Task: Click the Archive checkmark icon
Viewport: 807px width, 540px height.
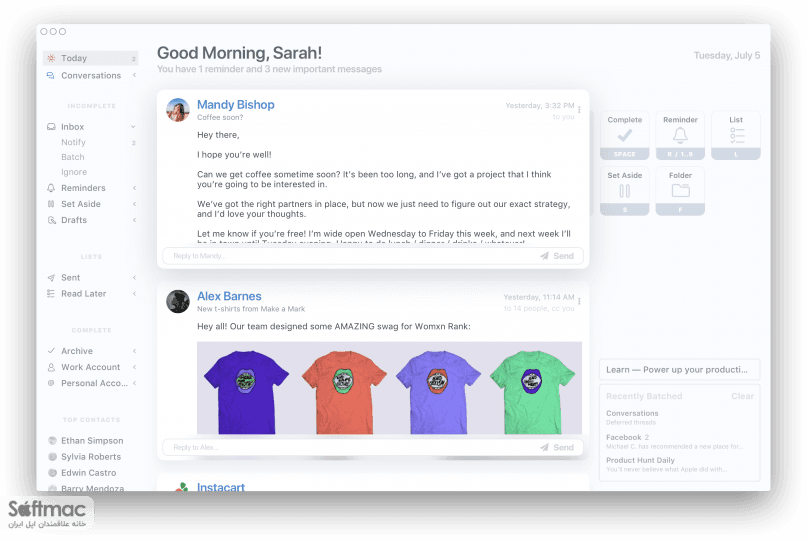Action: [x=51, y=351]
